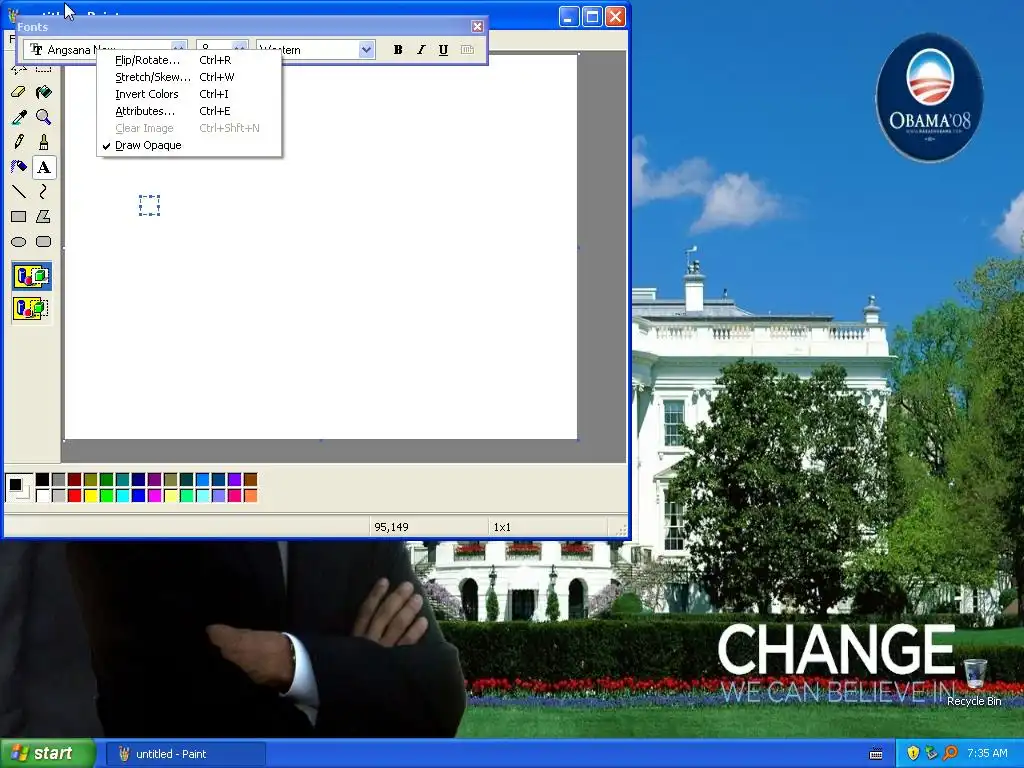Select the Magnifier tool

43,117
